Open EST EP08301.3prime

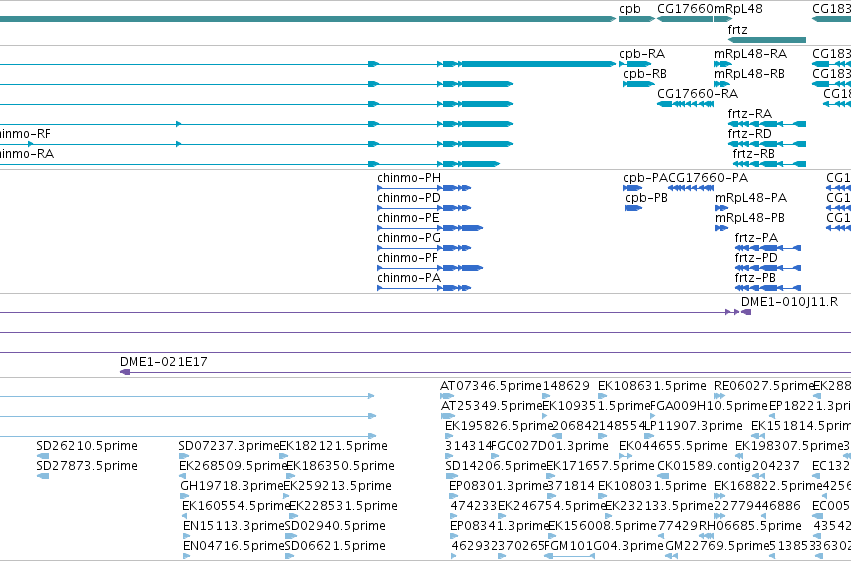pyautogui.click(x=453, y=496)
